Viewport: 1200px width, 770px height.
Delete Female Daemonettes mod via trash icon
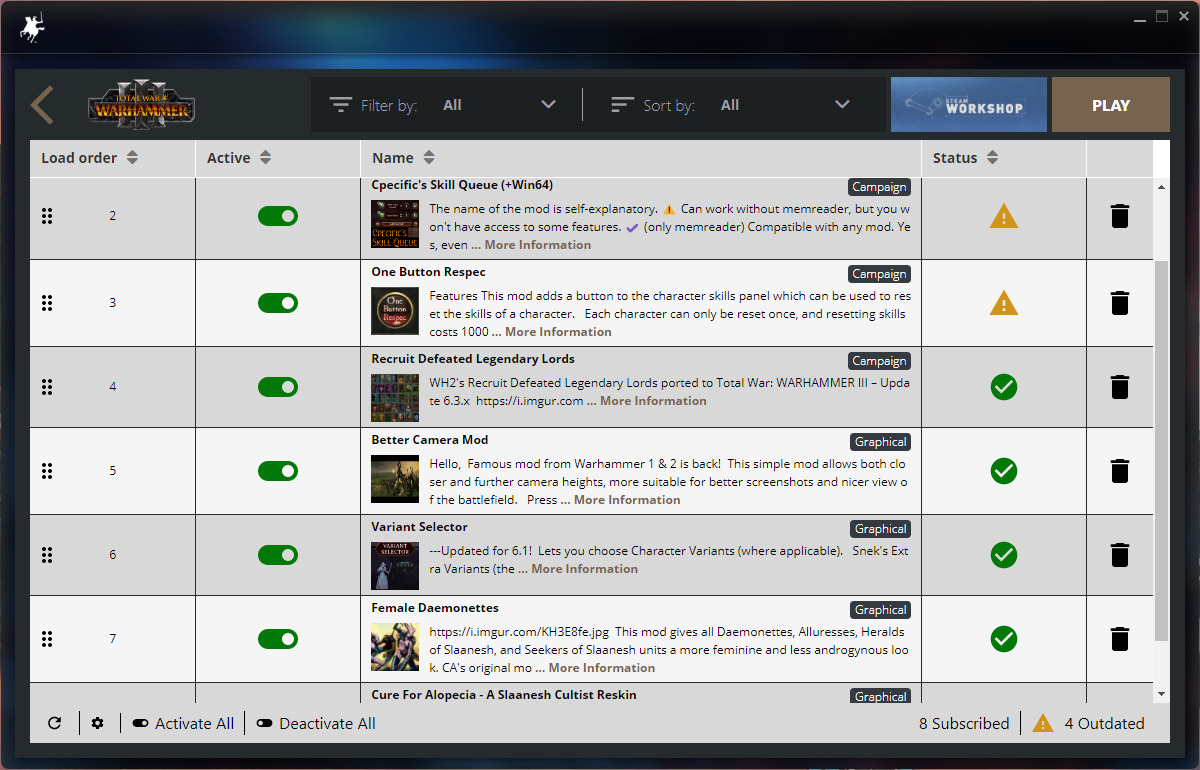[1120, 639]
